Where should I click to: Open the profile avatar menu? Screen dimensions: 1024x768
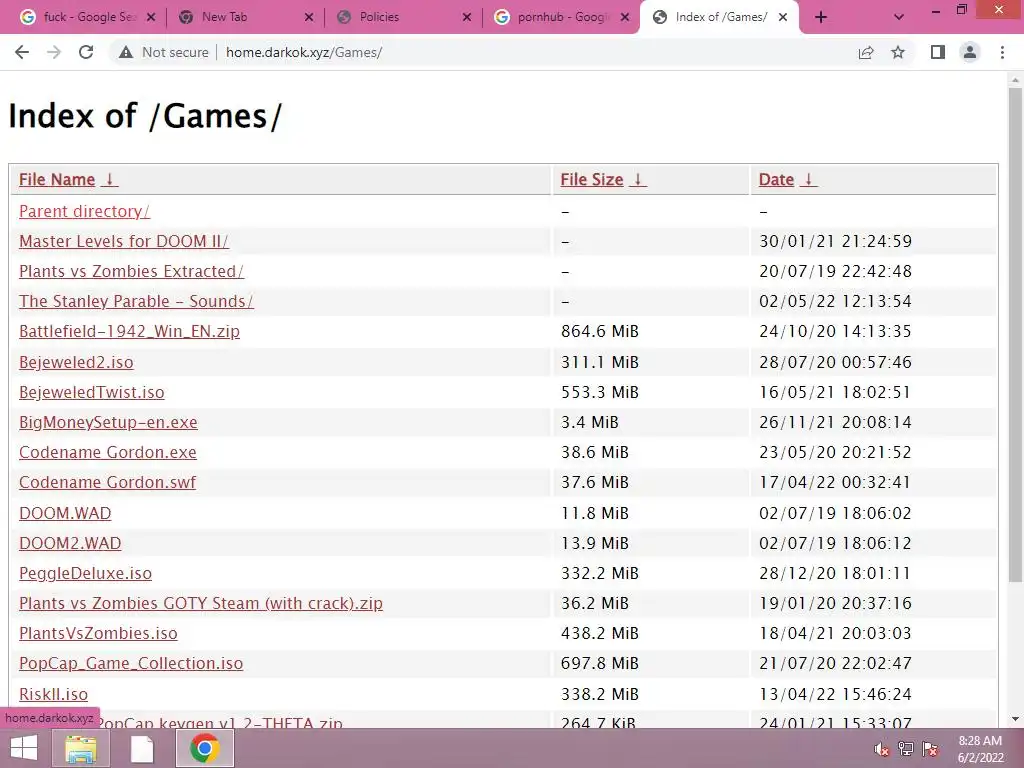click(x=970, y=52)
